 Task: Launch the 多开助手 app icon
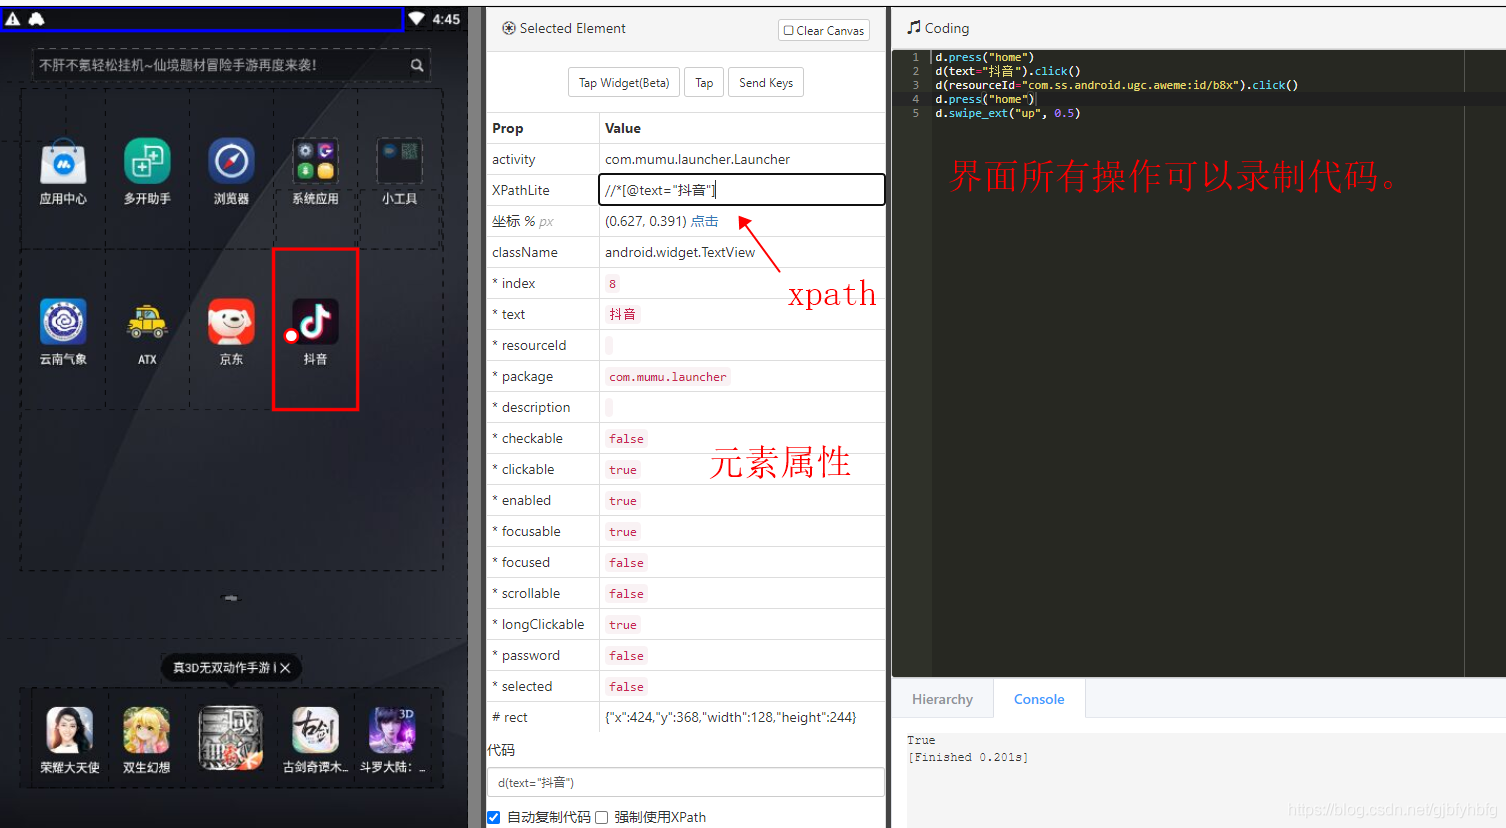147,160
